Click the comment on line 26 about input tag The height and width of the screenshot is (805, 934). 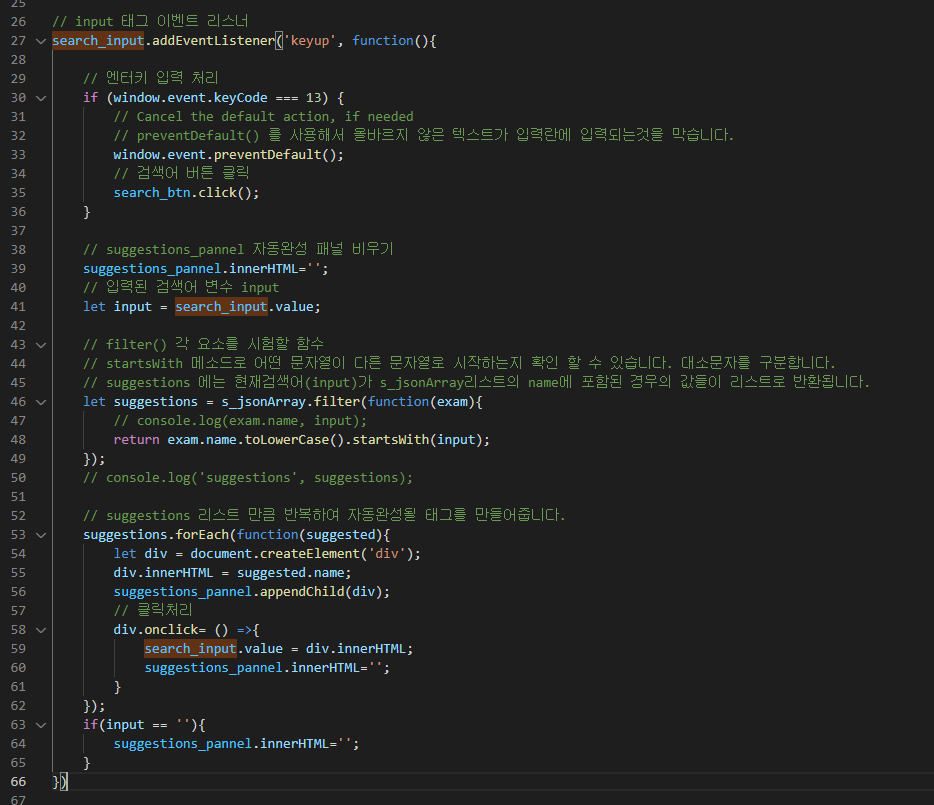tap(150, 21)
